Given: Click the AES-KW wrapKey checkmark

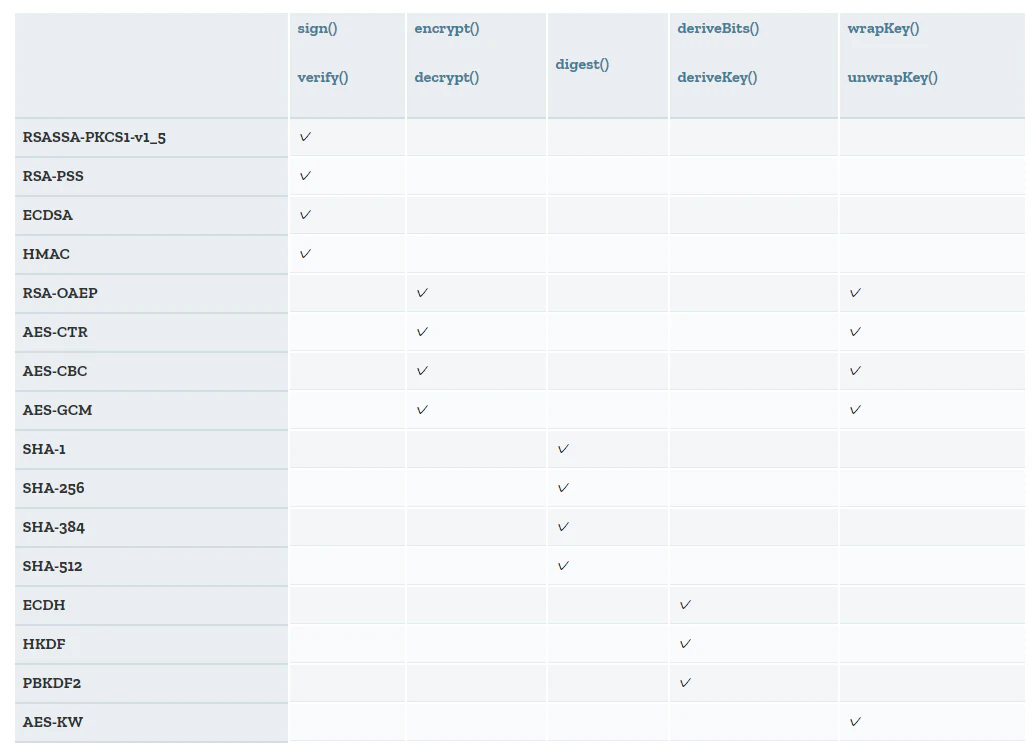Looking at the screenshot, I should (x=855, y=722).
